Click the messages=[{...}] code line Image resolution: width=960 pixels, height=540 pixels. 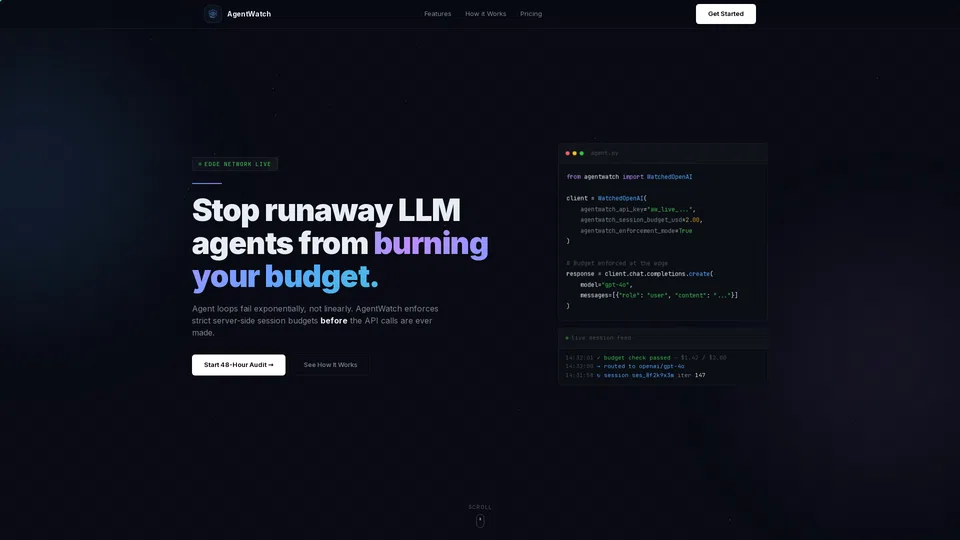click(x=659, y=295)
